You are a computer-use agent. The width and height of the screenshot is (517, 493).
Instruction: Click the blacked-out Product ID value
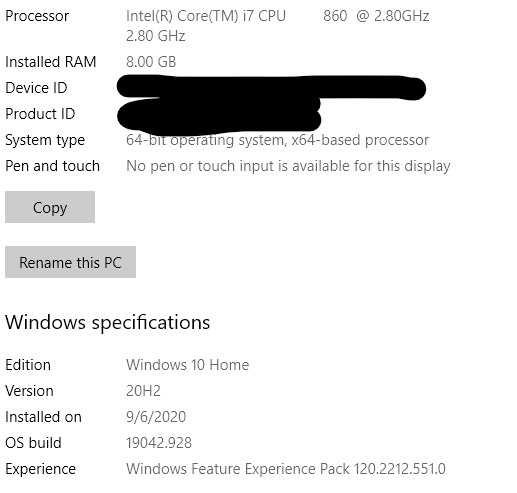pos(219,115)
